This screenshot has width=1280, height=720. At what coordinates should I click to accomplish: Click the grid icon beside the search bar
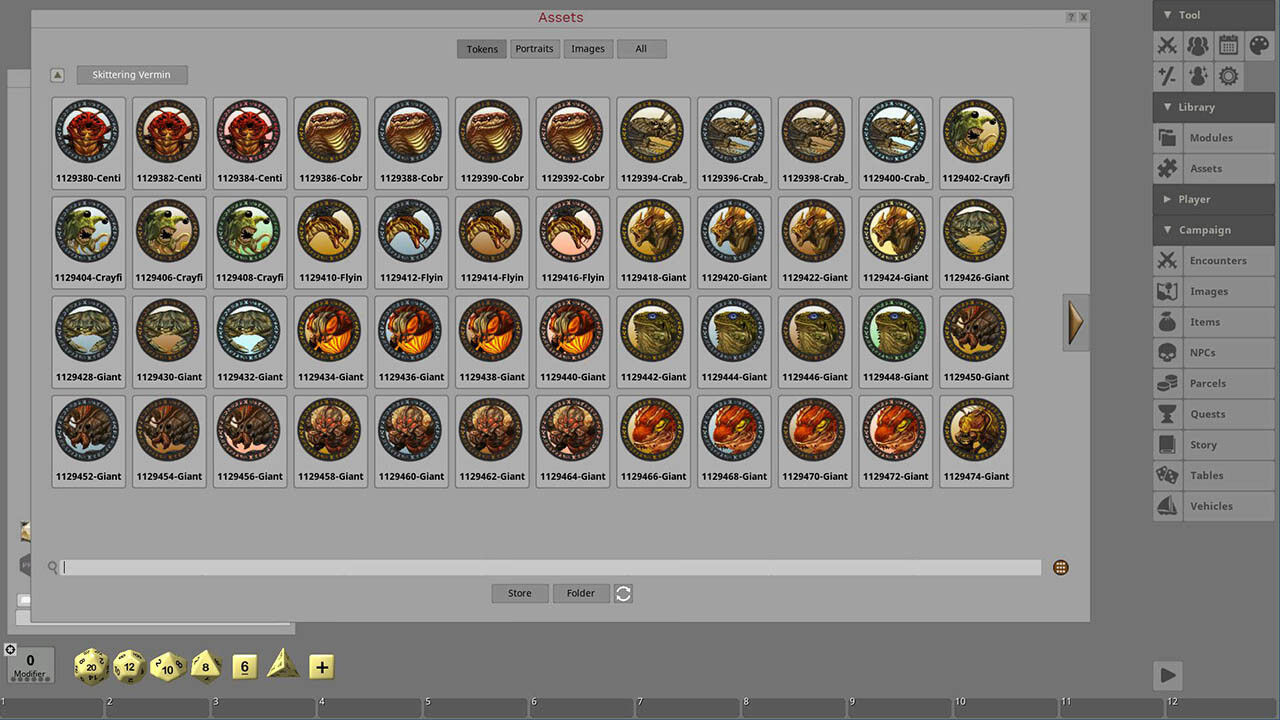[x=1060, y=567]
